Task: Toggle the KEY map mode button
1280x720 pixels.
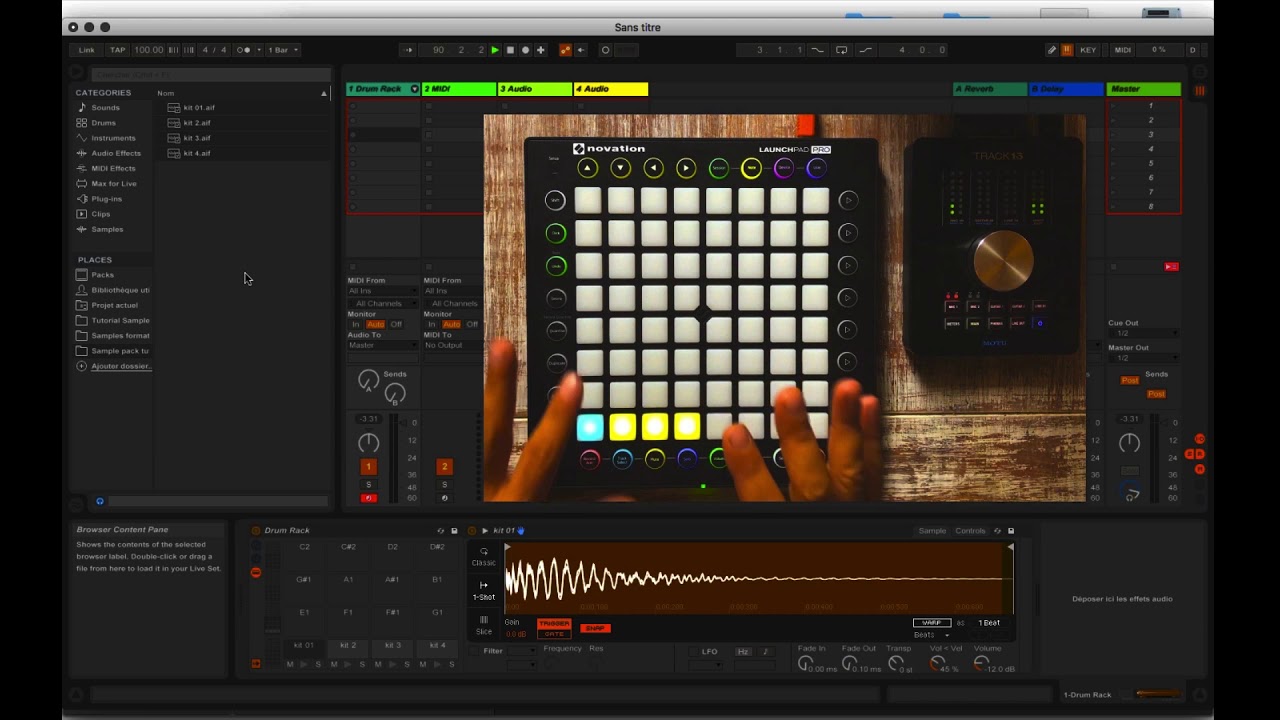Action: point(1088,50)
